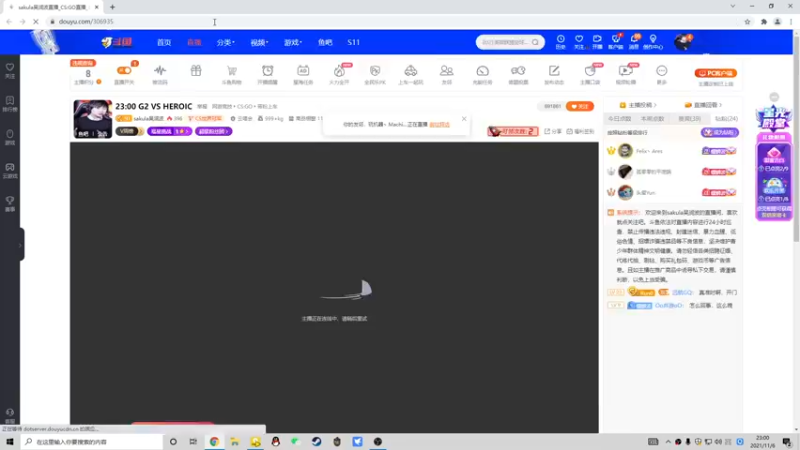Open the 游戏 dropdown in navigation
Image resolution: width=800 pixels, height=450 pixels.
[293, 42]
